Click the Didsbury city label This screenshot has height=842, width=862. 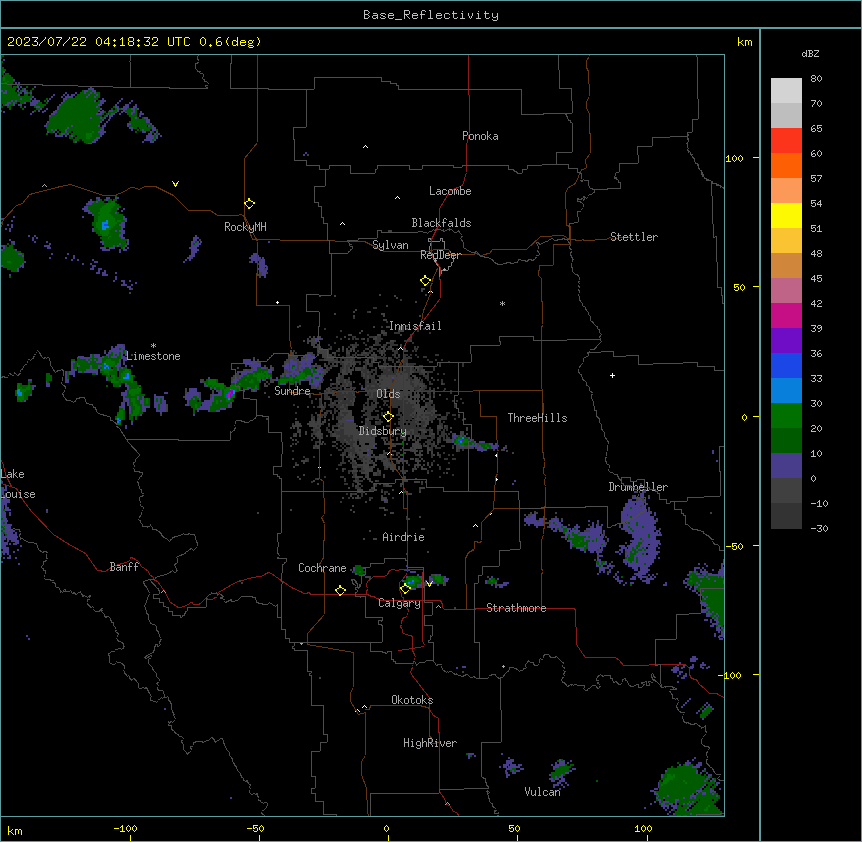(383, 431)
